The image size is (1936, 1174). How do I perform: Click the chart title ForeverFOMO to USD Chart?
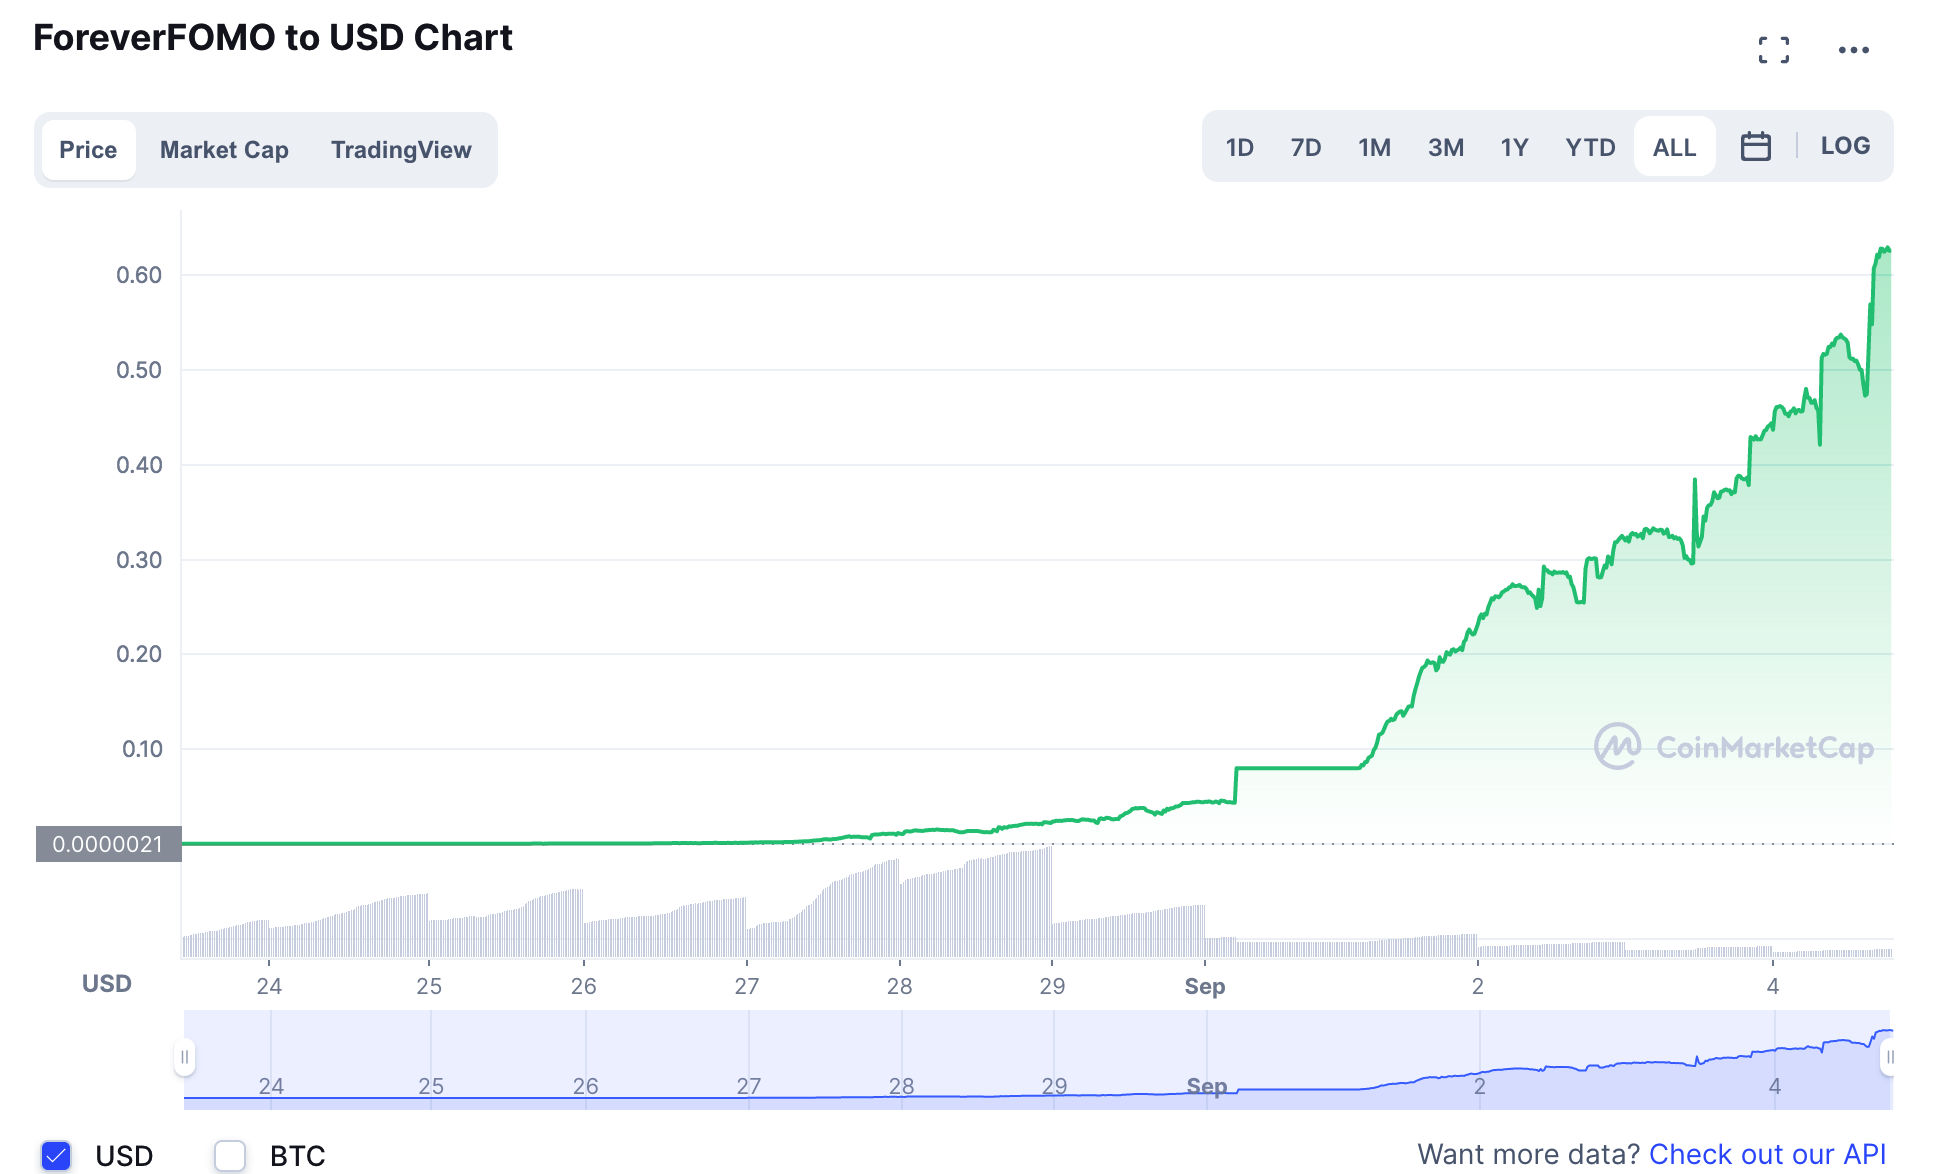coord(273,38)
